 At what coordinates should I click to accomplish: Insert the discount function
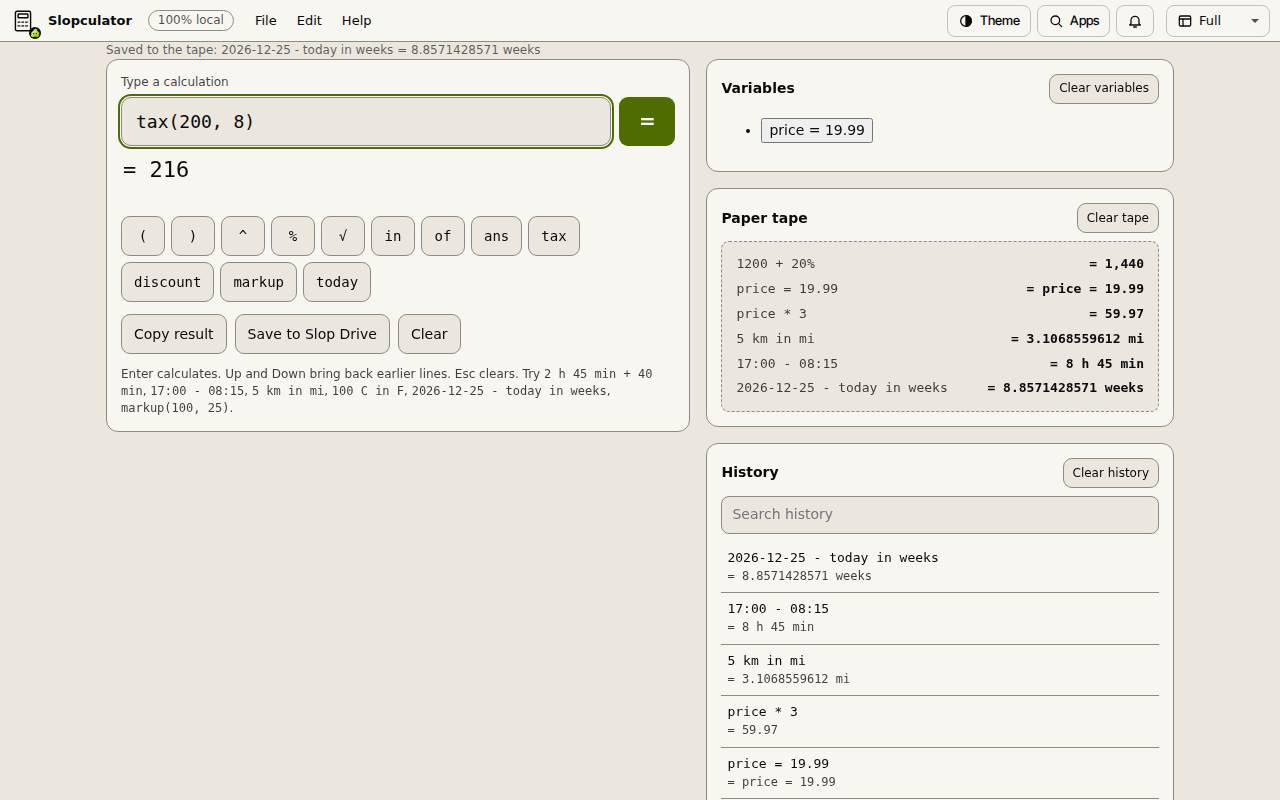167,282
